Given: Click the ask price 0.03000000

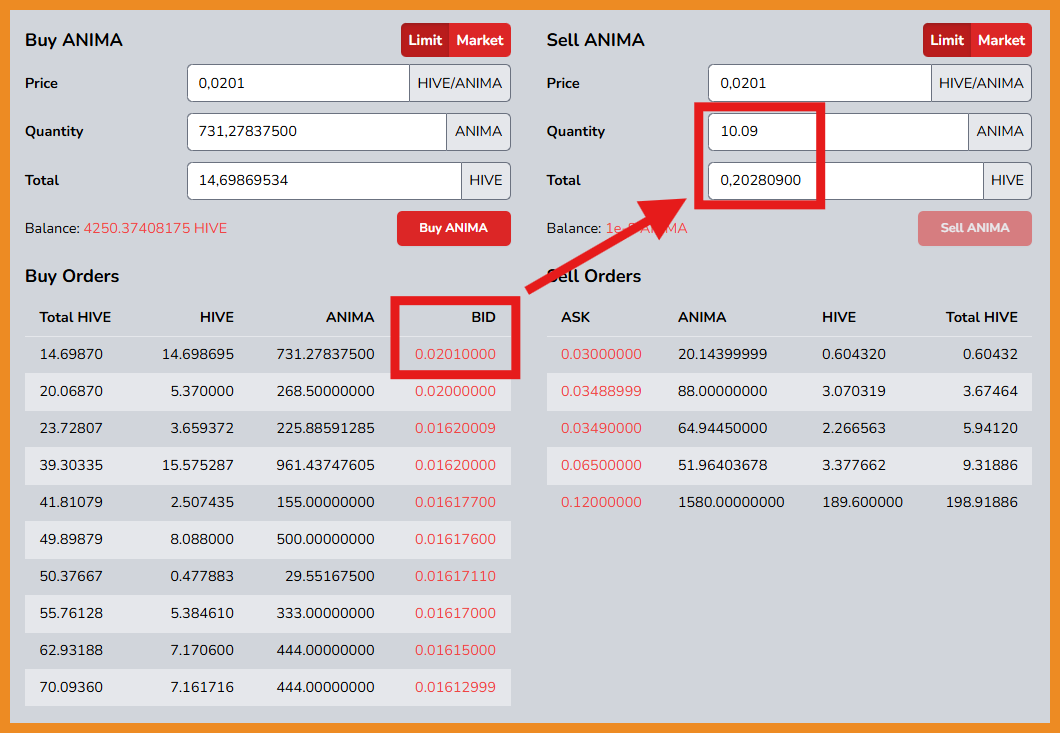Looking at the screenshot, I should pos(601,354).
